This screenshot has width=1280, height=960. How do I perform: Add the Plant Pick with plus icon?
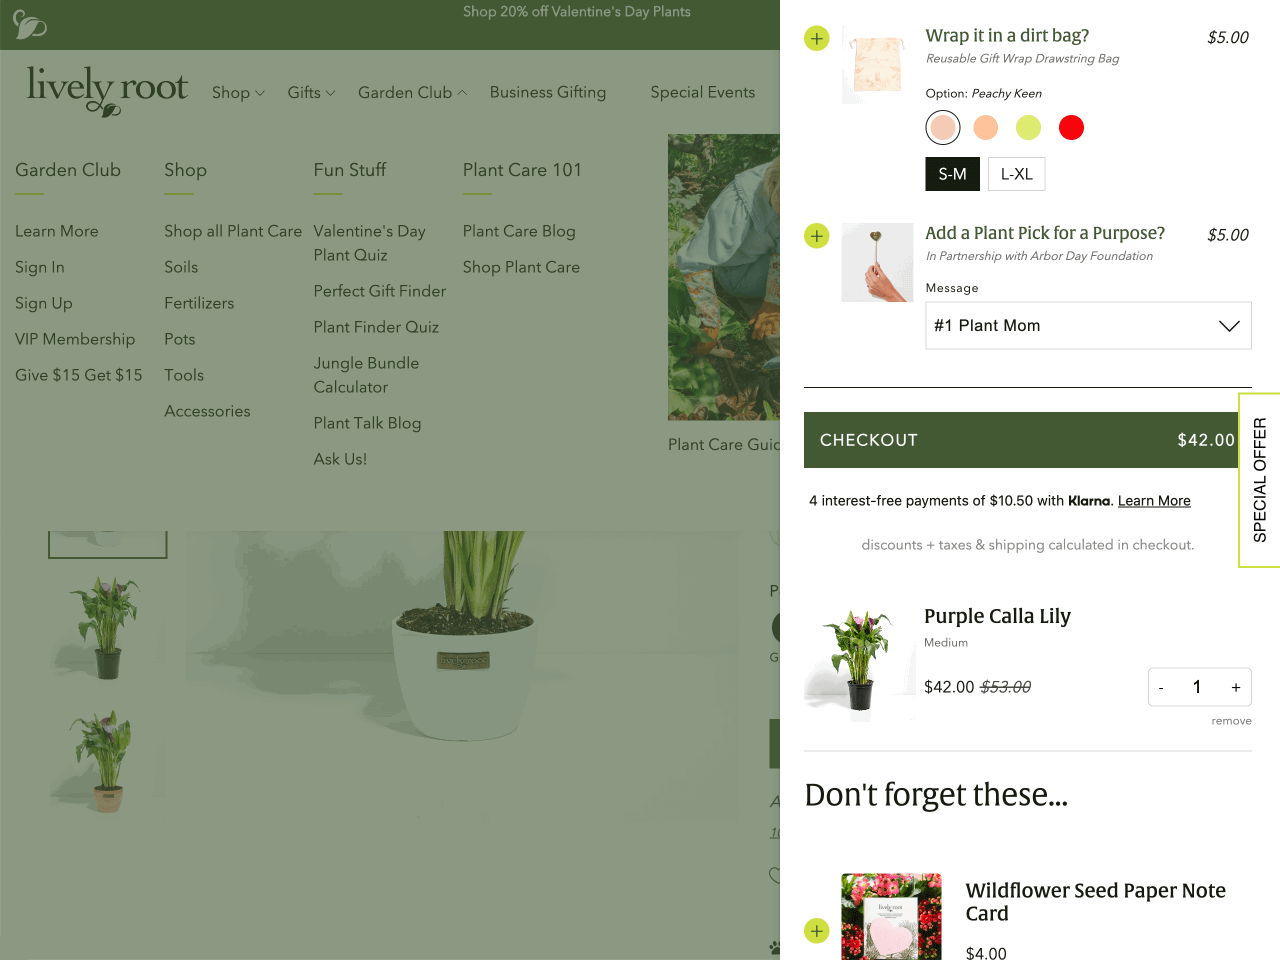[817, 236]
